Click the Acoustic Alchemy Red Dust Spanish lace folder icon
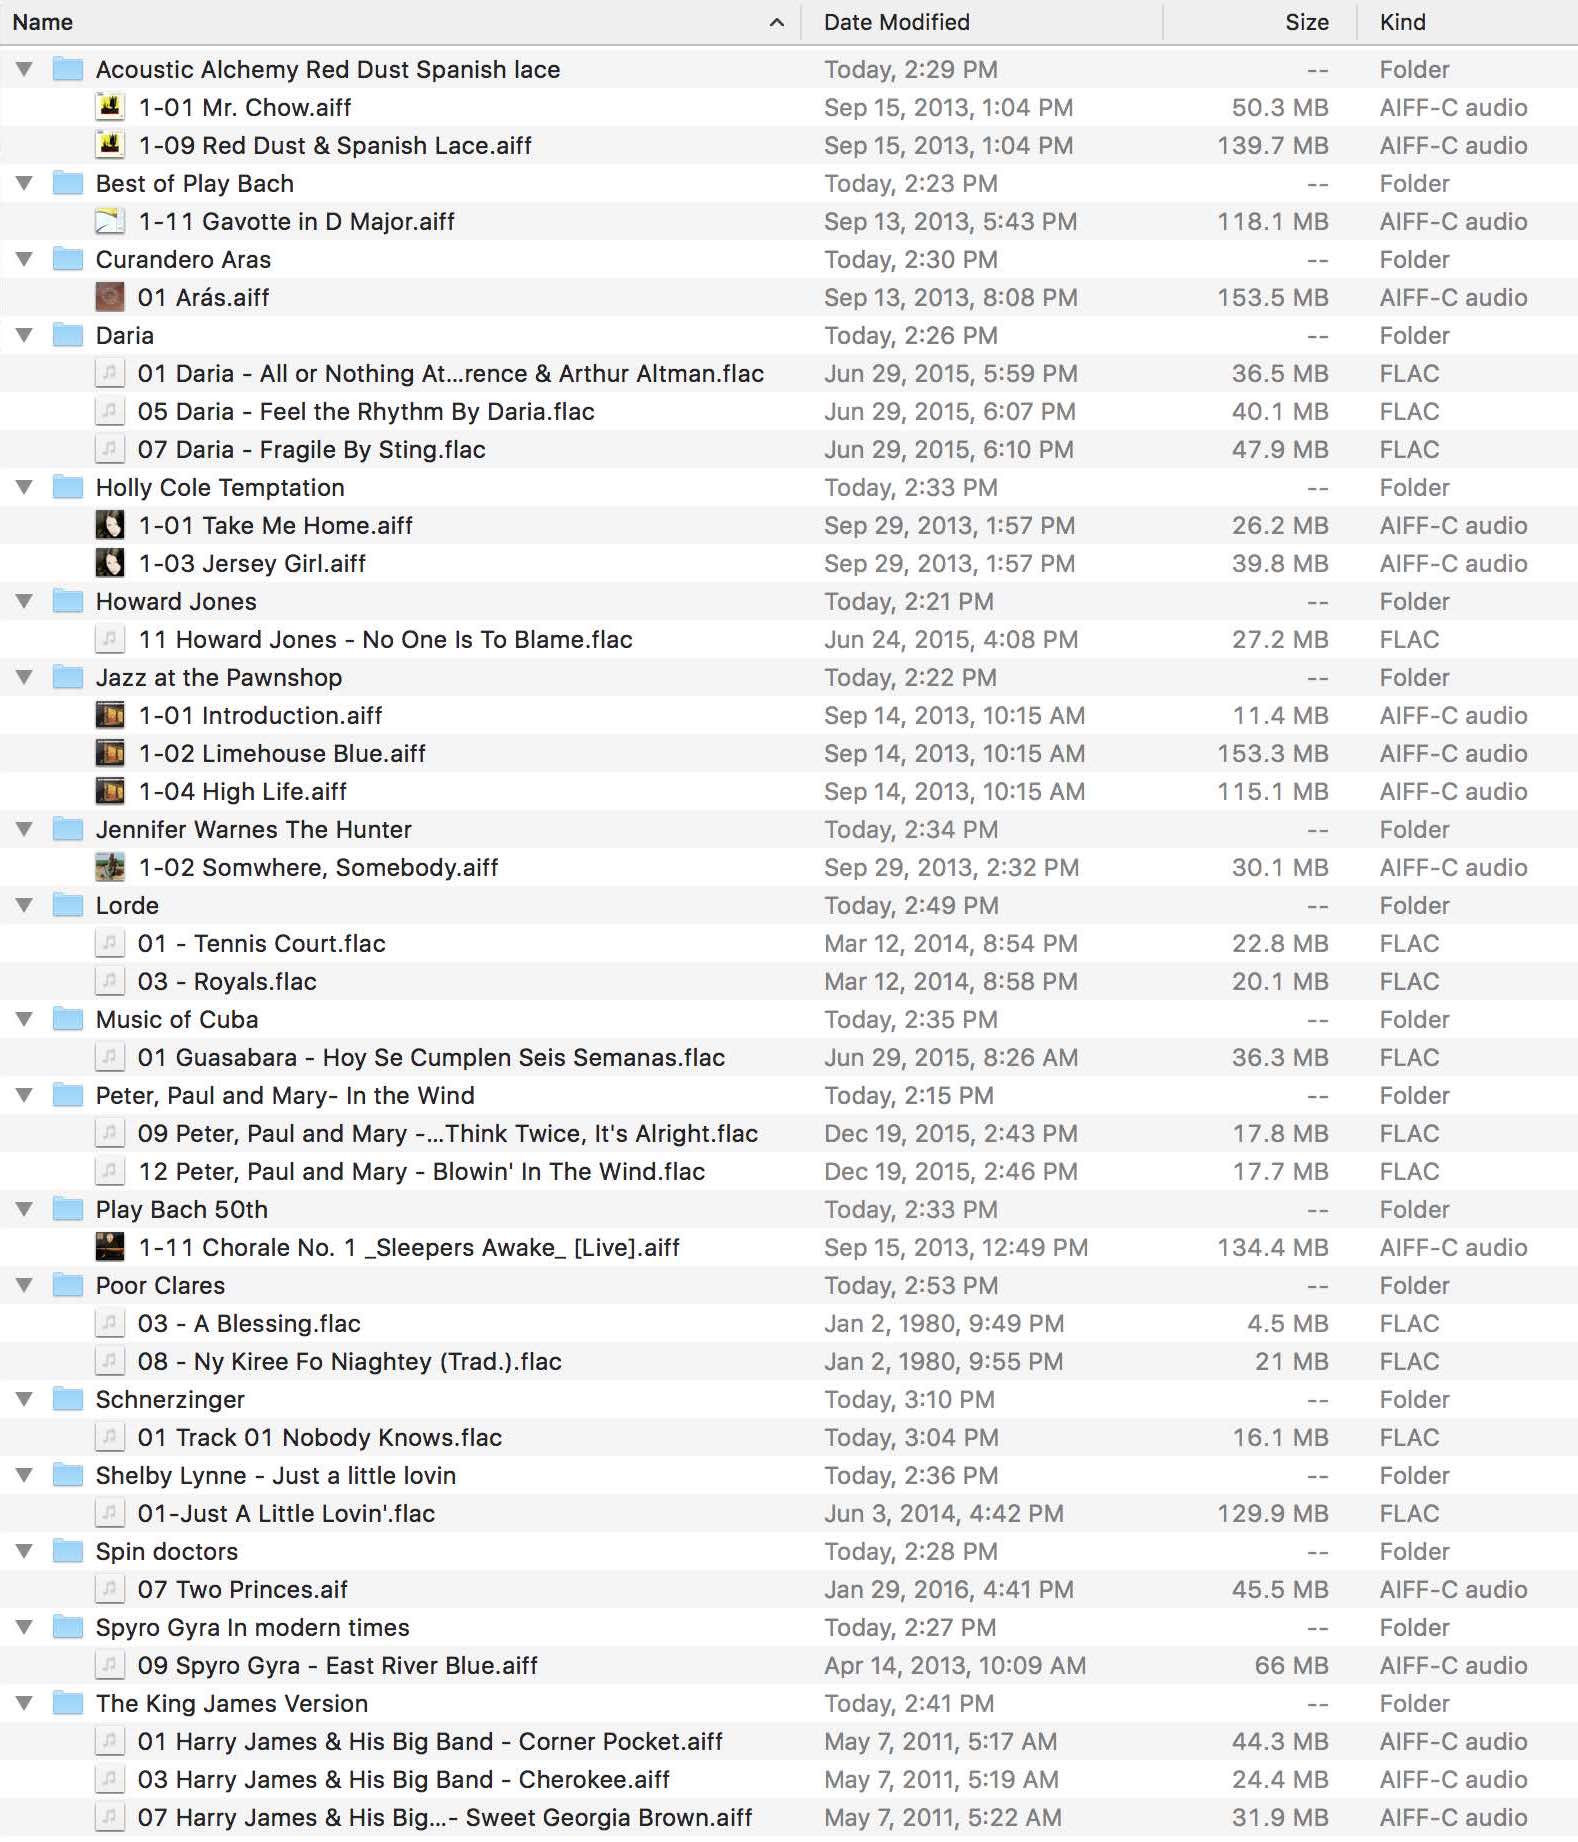The height and width of the screenshot is (1842, 1578). (x=68, y=69)
